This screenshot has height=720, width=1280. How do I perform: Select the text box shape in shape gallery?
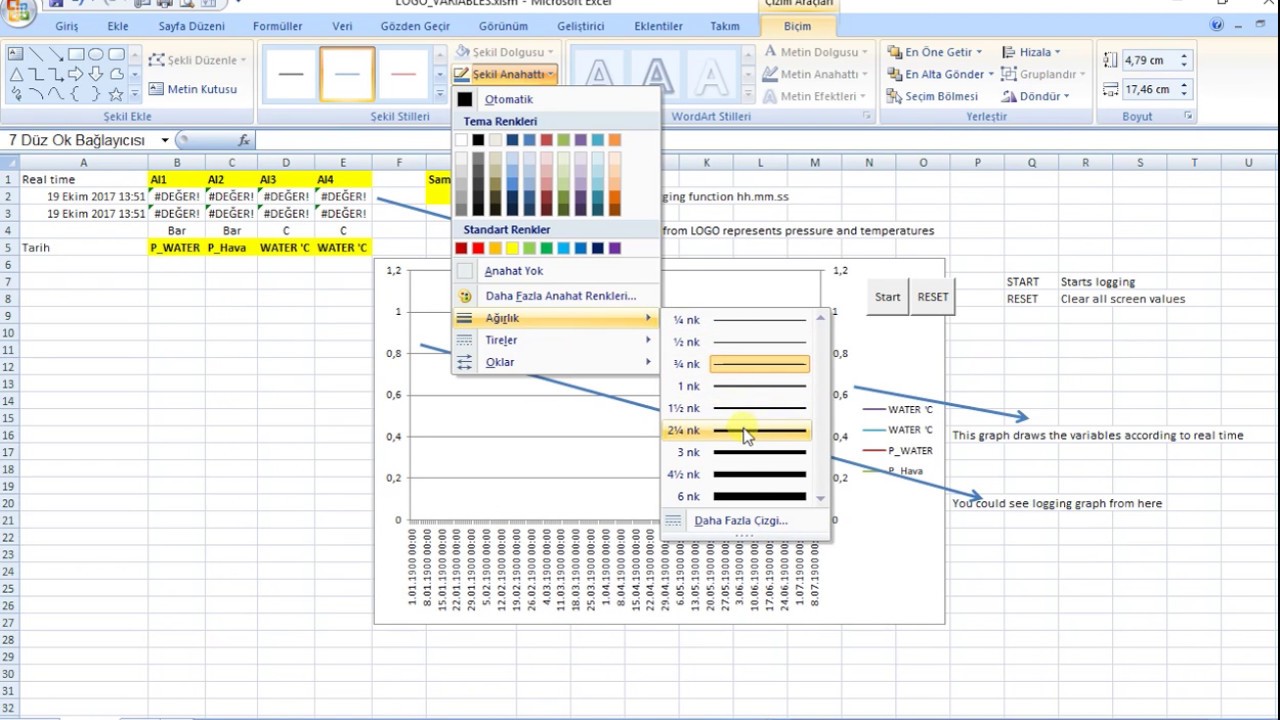[x=16, y=54]
